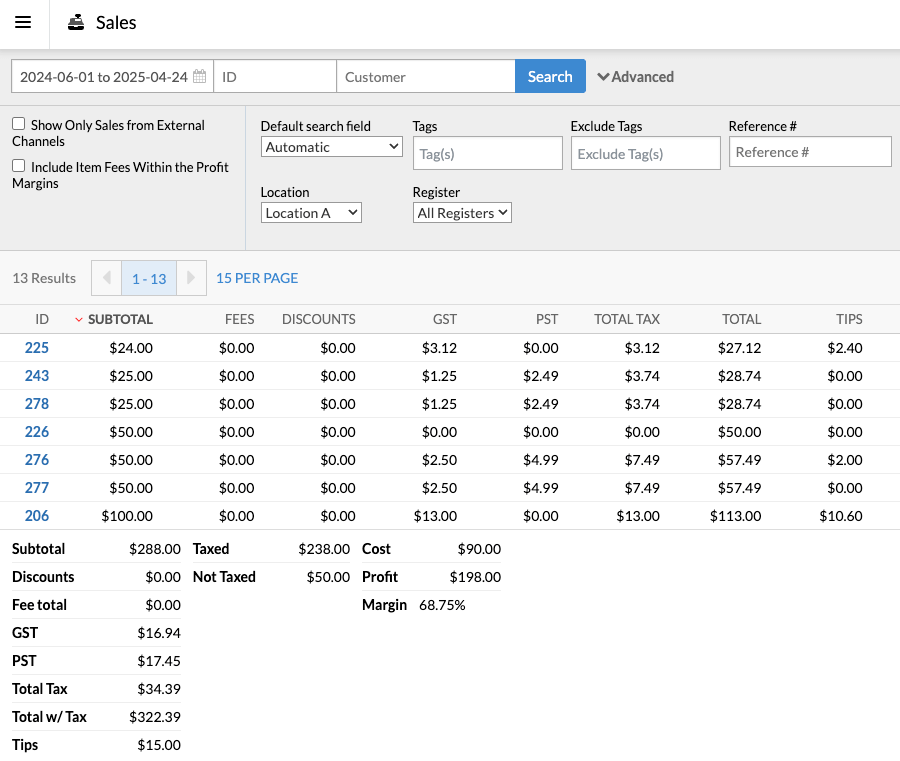Click the $13.00 GST for sale 206
900x761 pixels.
(436, 516)
